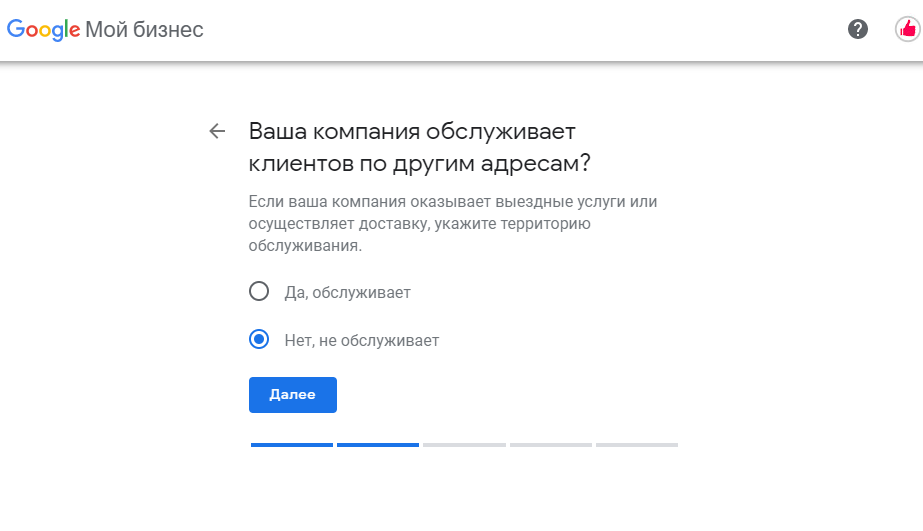Click the fourth gray progress step
This screenshot has width=923, height=531.
click(x=551, y=445)
